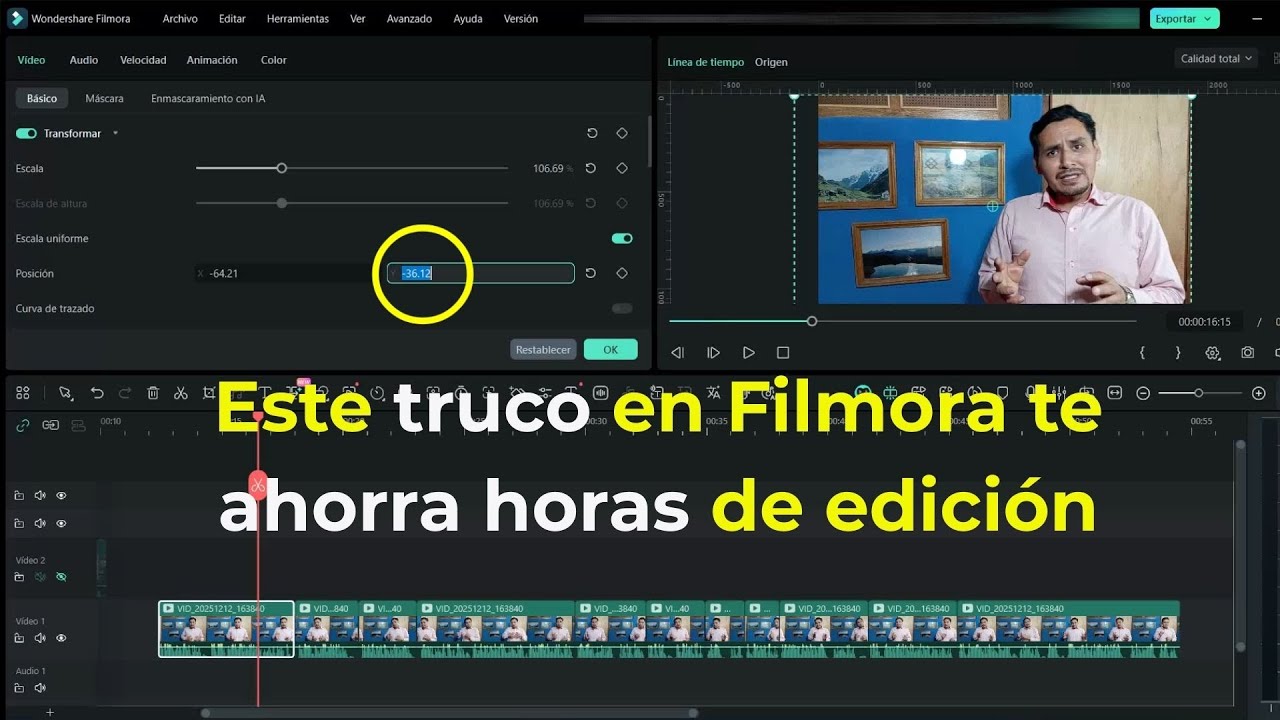This screenshot has height=720, width=1280.
Task: Switch preview to the Origen tab
Action: point(771,62)
